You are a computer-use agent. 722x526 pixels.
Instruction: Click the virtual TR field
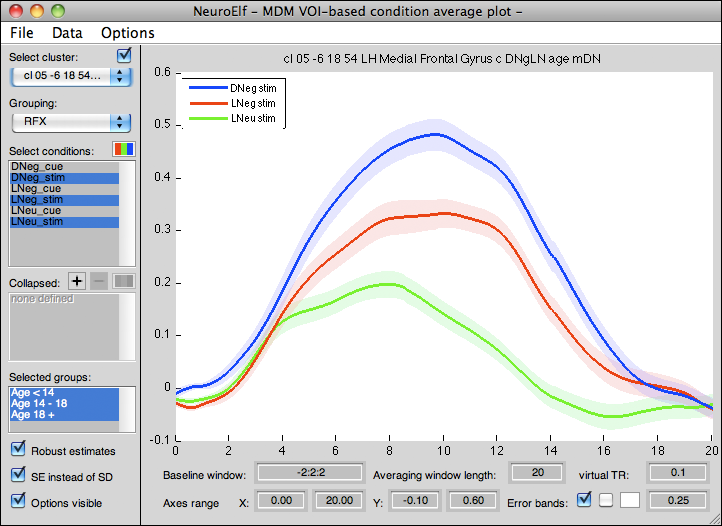pos(675,473)
